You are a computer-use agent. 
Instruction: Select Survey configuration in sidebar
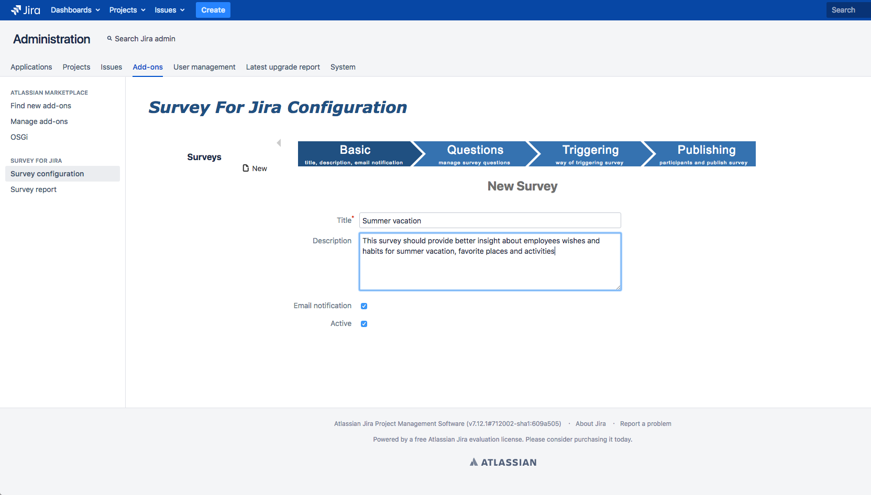pos(62,174)
